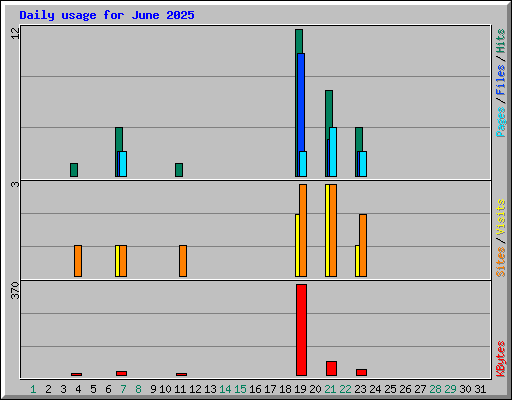Select the yellow visits bar for day 21

327,230
